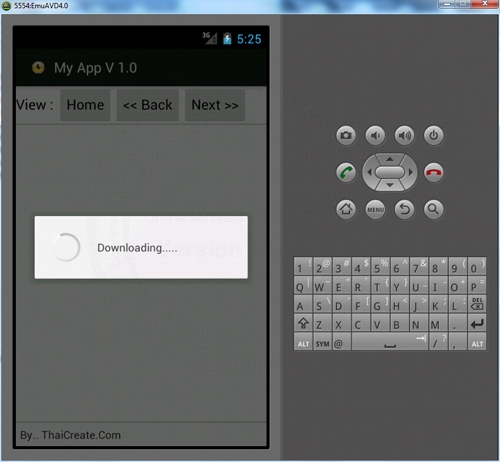Click the SYM key on the keyboard

pos(322,342)
